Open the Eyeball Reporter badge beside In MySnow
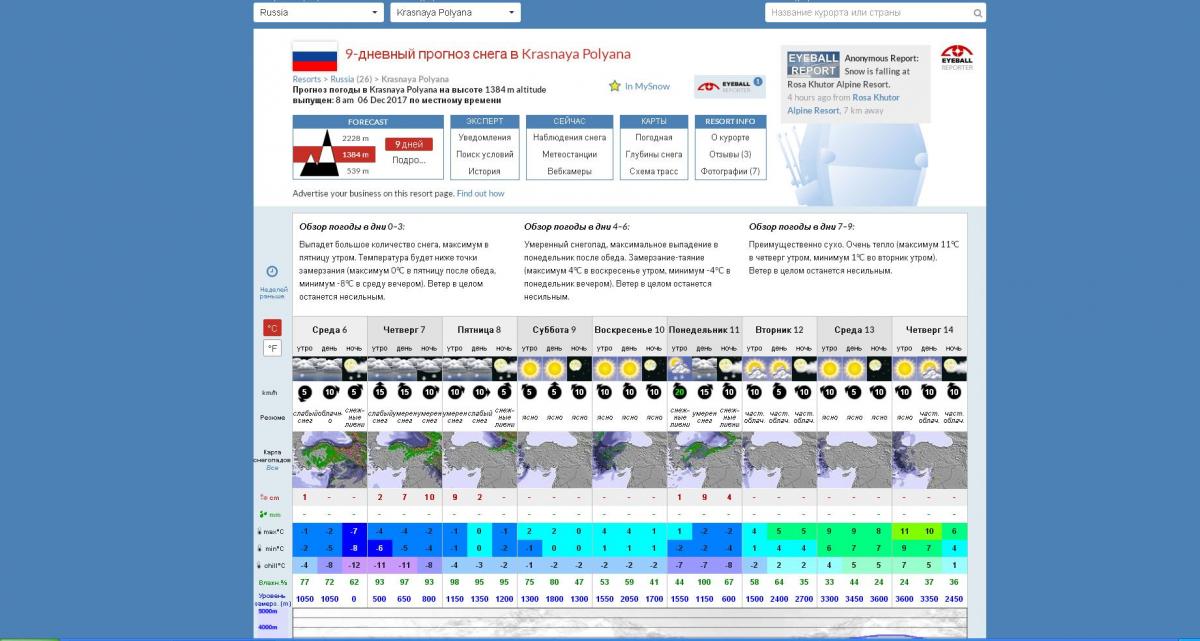This screenshot has height=641, width=1200. coord(730,86)
